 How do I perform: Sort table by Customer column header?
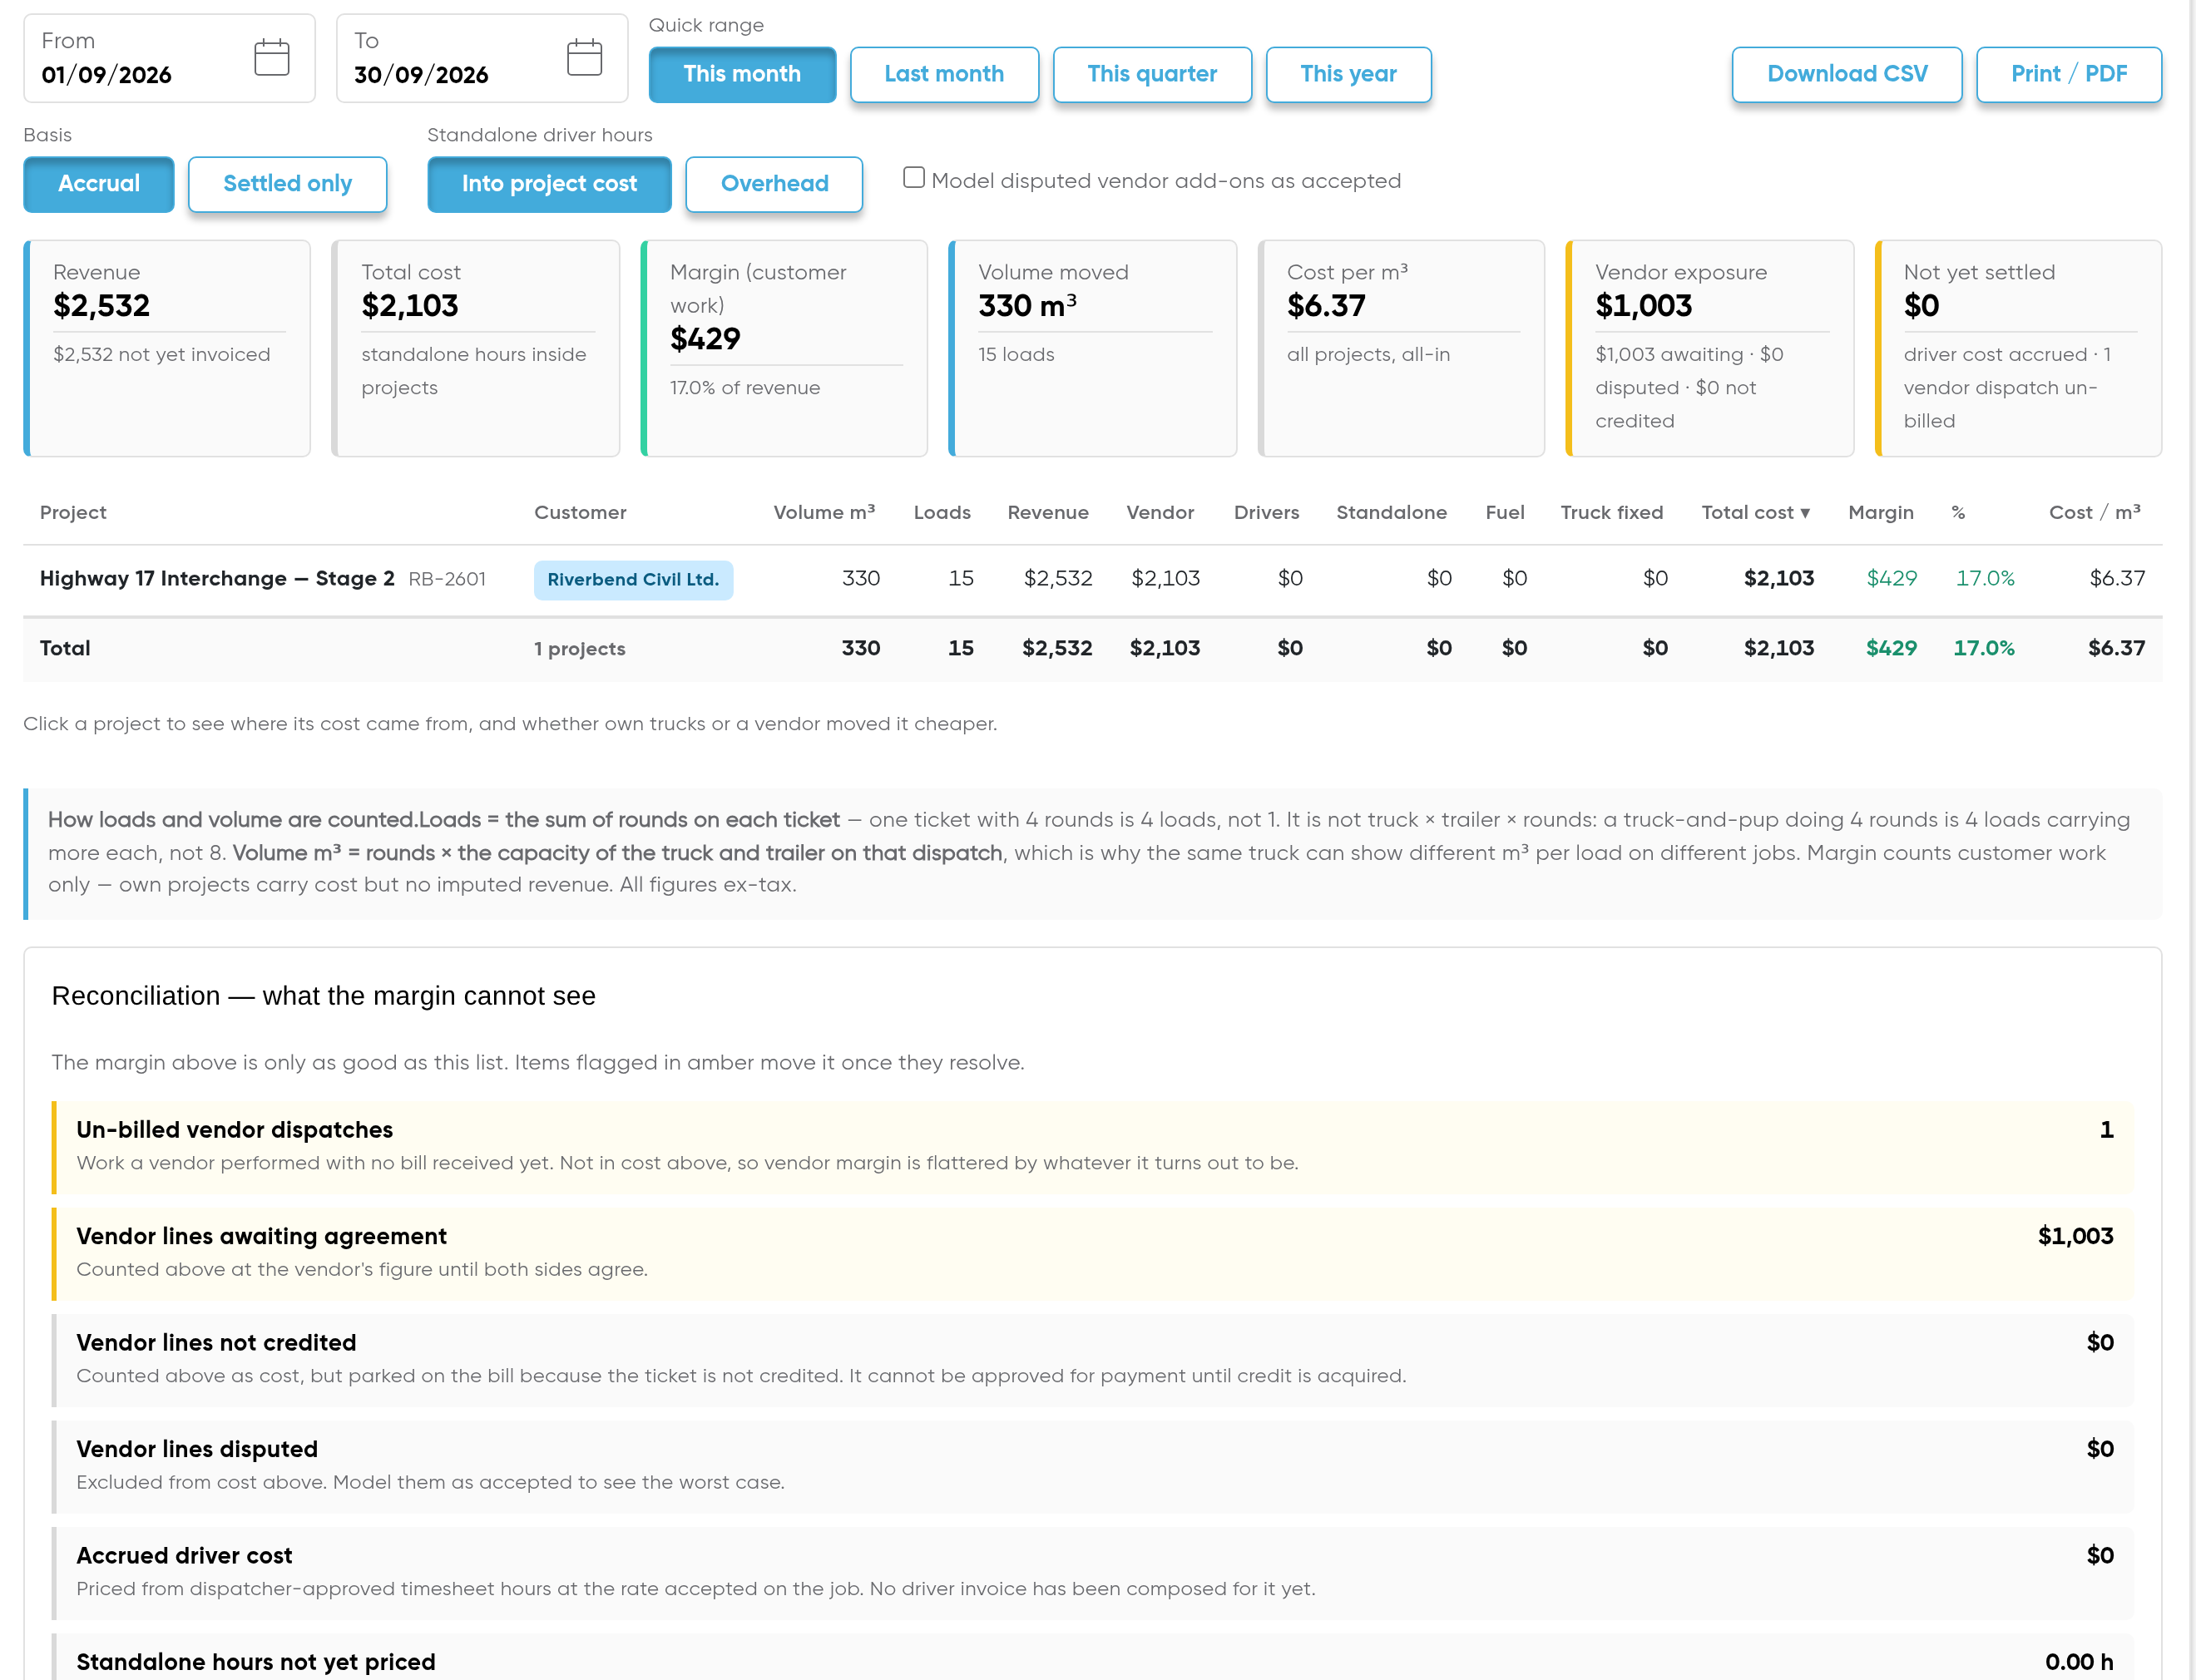point(580,512)
